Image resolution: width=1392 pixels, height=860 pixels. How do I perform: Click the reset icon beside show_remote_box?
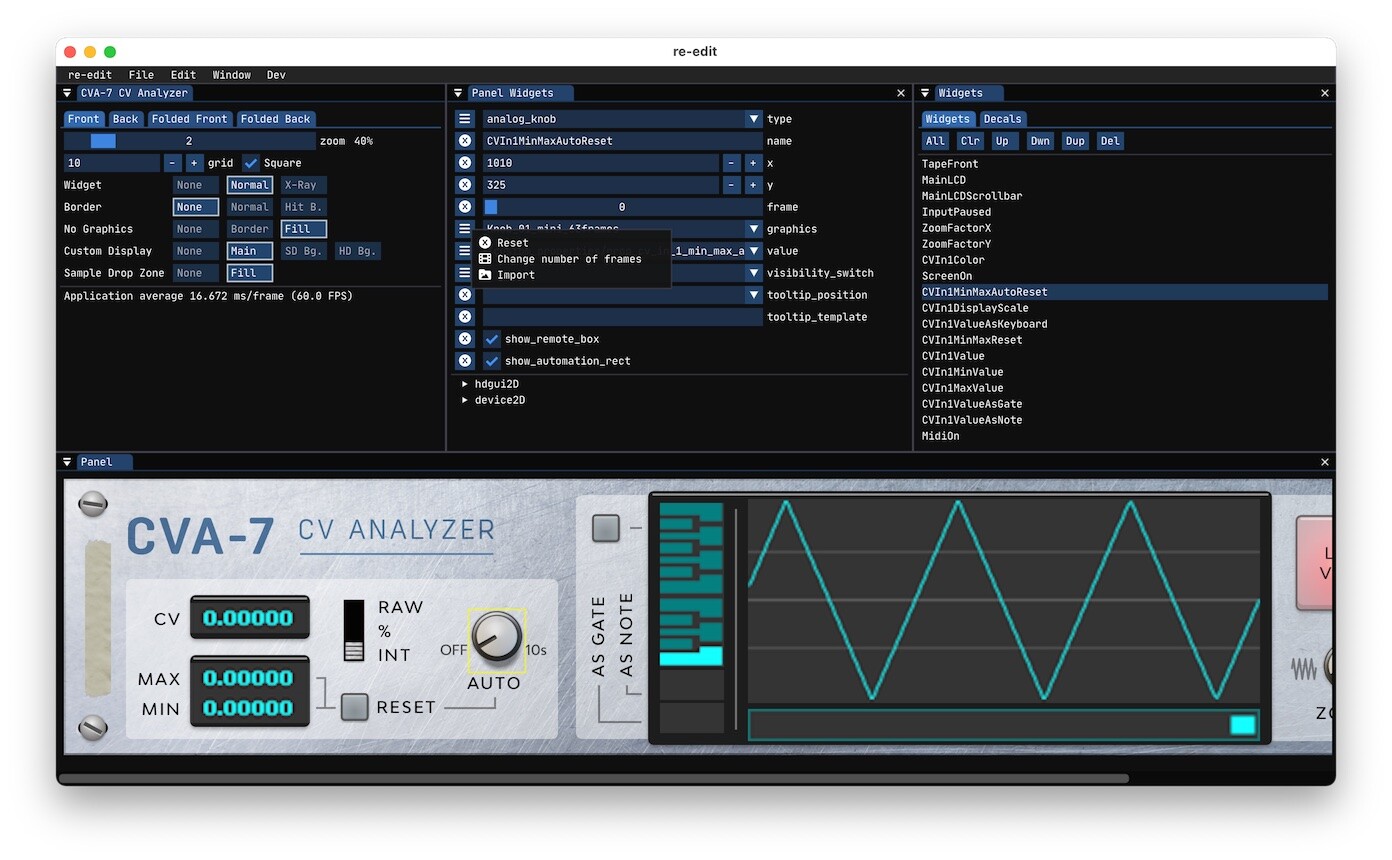point(464,339)
